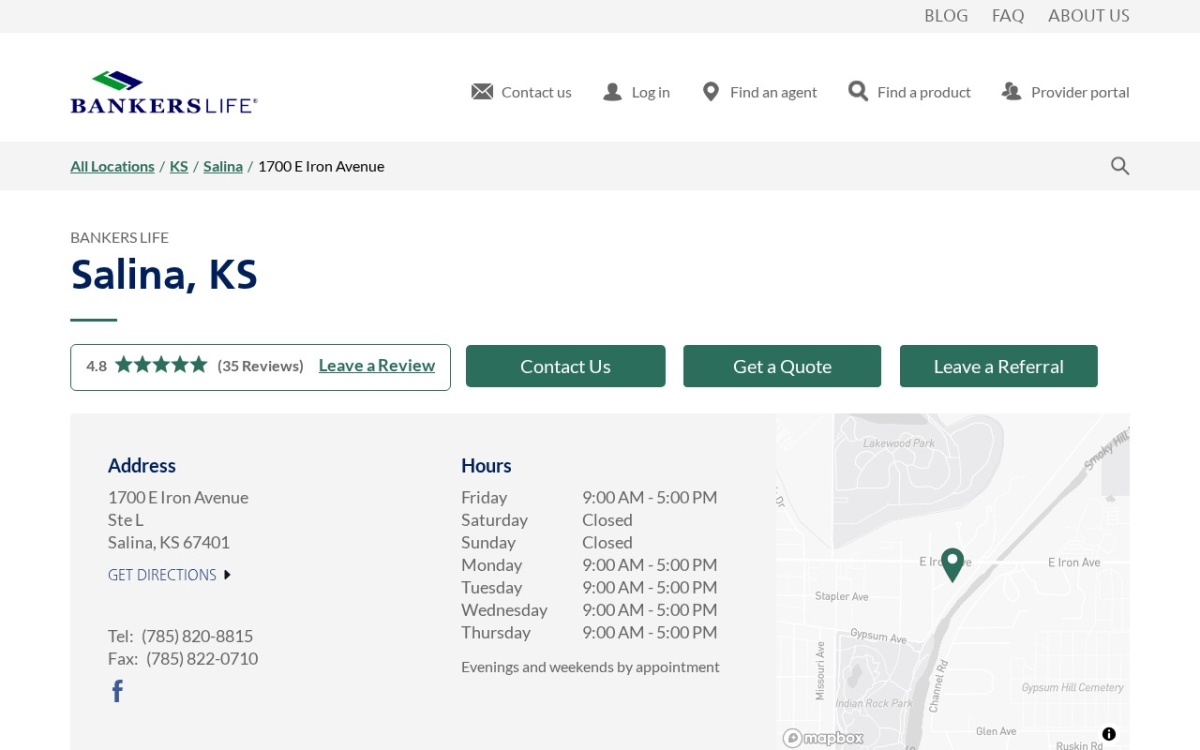Click the magnifier icon beside Find a product

[x=858, y=91]
